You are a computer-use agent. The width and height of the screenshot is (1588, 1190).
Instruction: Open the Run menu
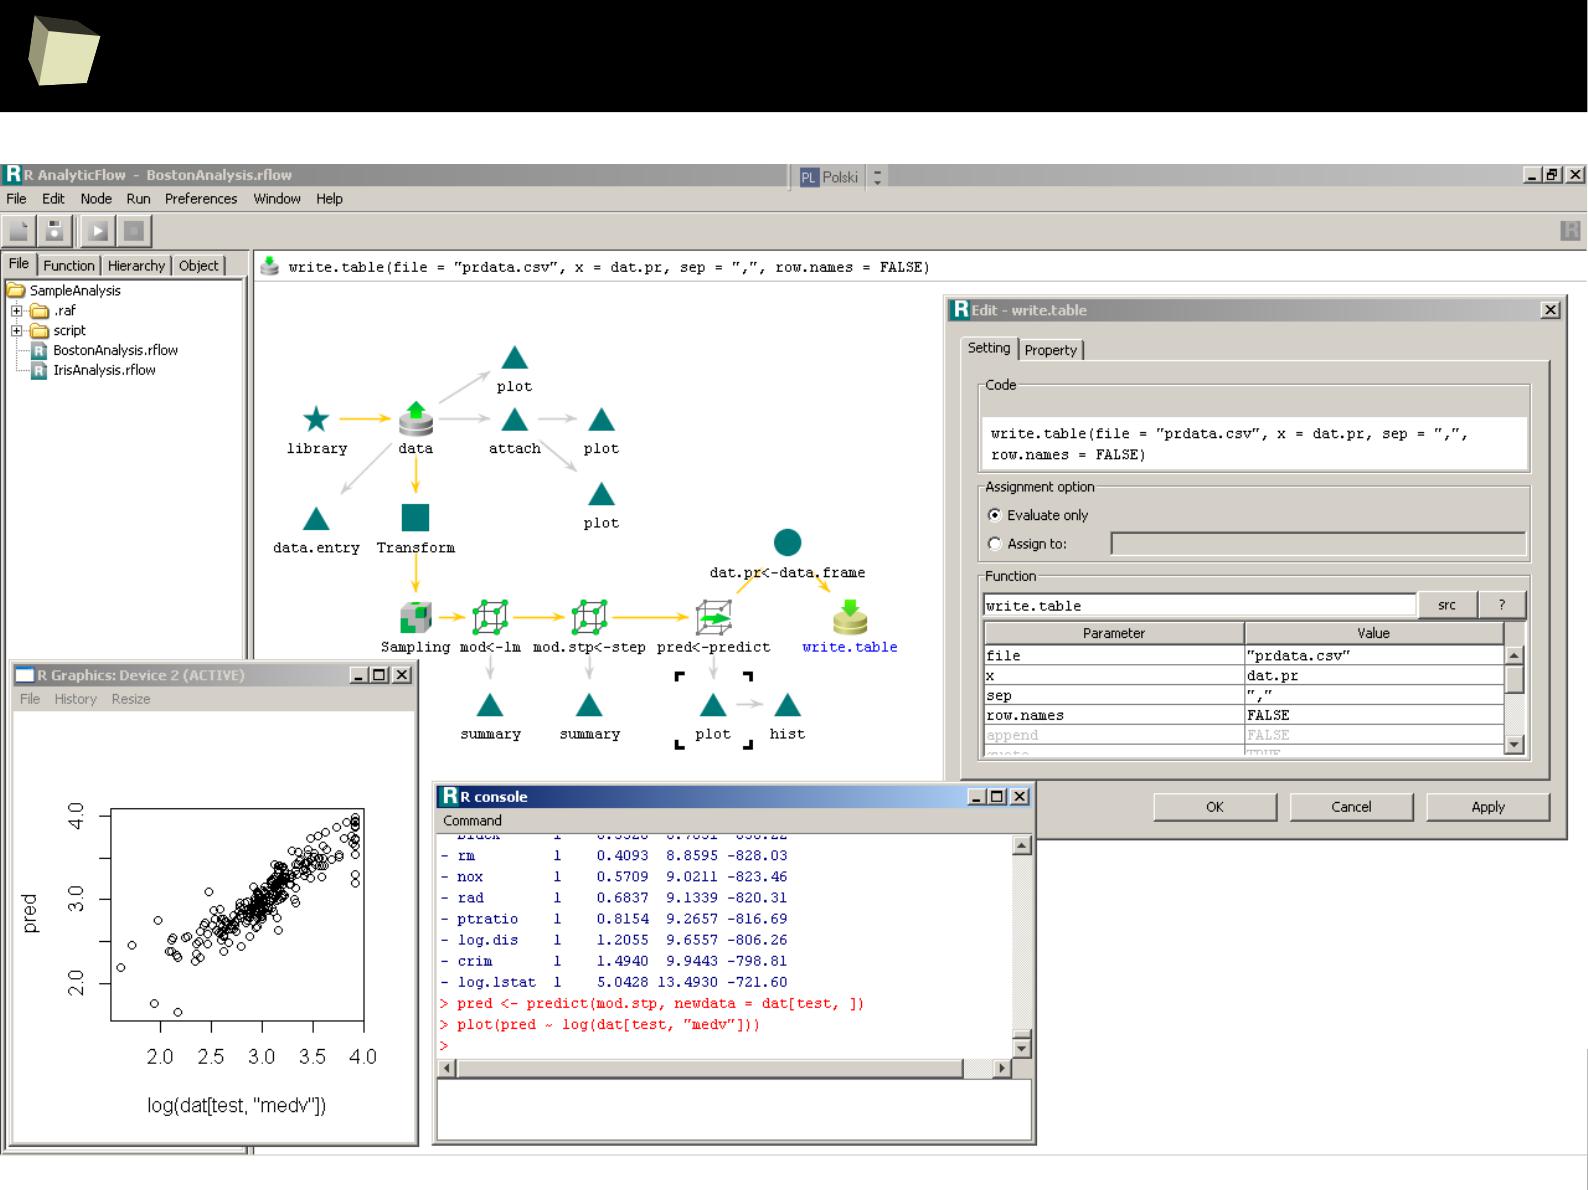point(138,199)
